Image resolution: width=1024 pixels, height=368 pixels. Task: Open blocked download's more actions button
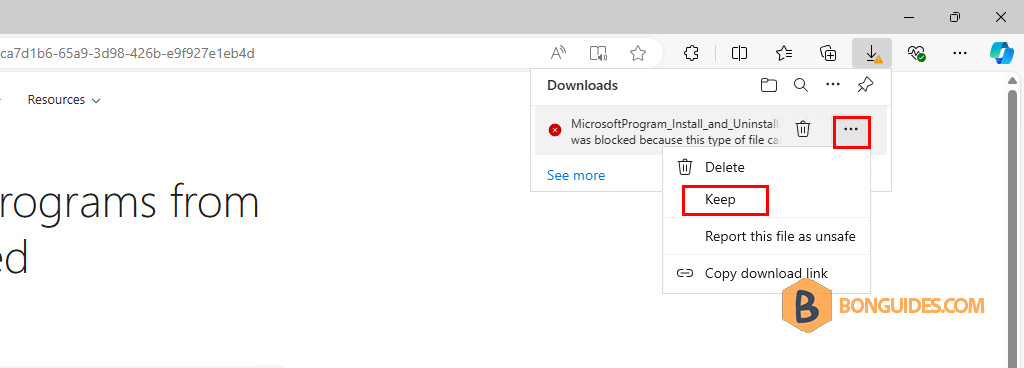click(850, 130)
